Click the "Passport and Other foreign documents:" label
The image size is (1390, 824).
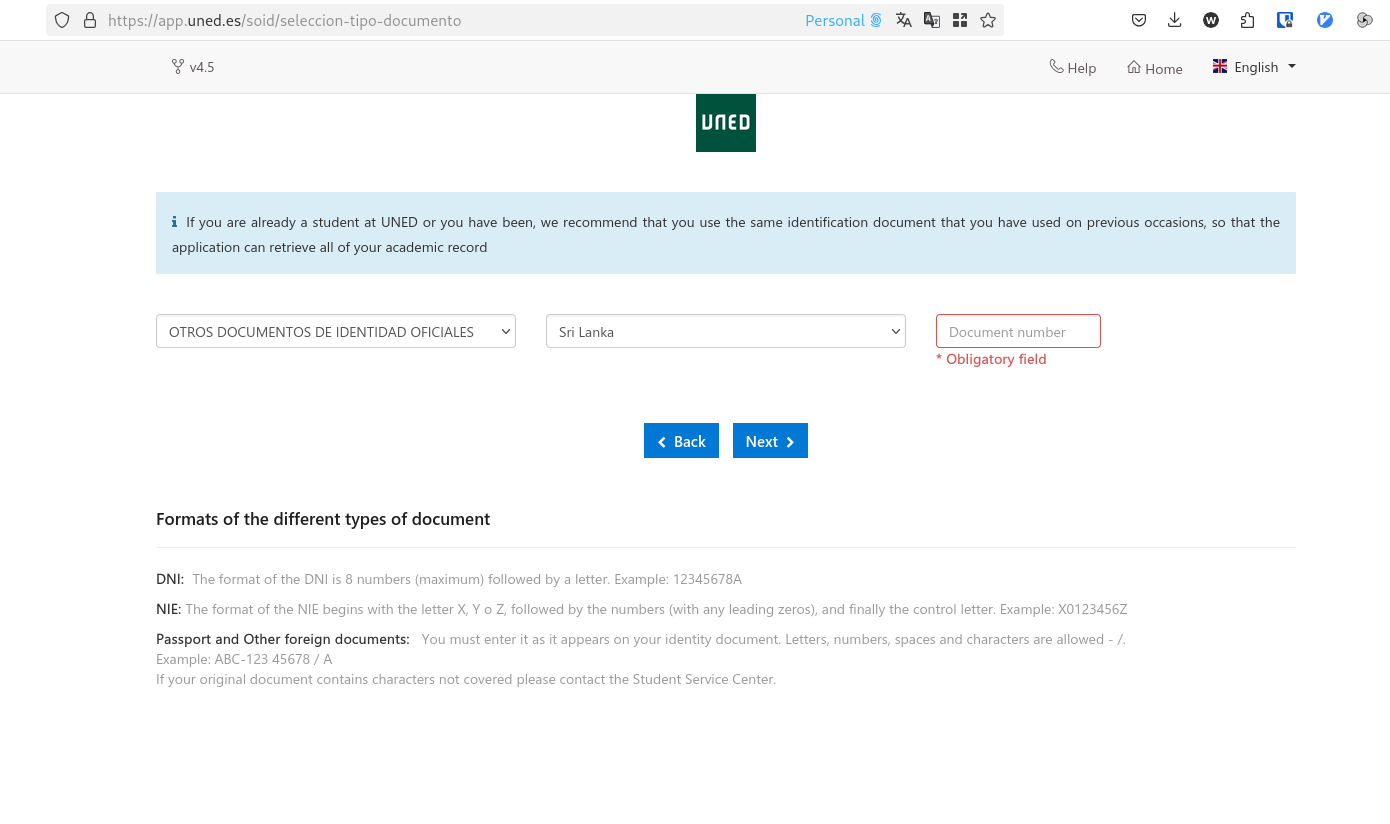283,639
